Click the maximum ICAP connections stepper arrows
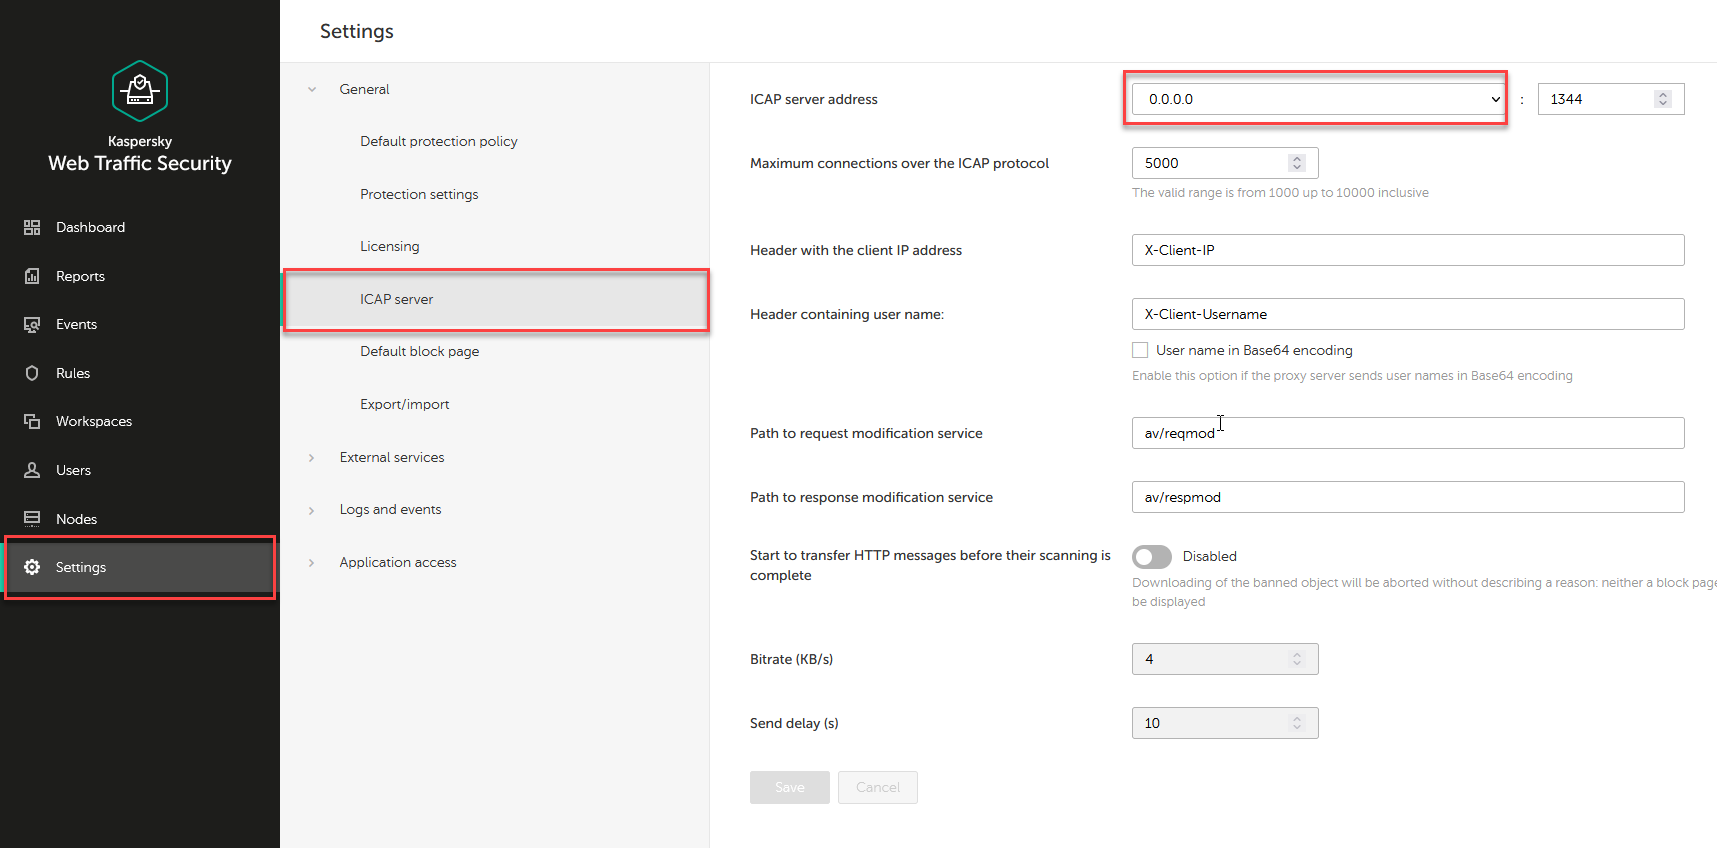The width and height of the screenshot is (1717, 848). (1297, 163)
